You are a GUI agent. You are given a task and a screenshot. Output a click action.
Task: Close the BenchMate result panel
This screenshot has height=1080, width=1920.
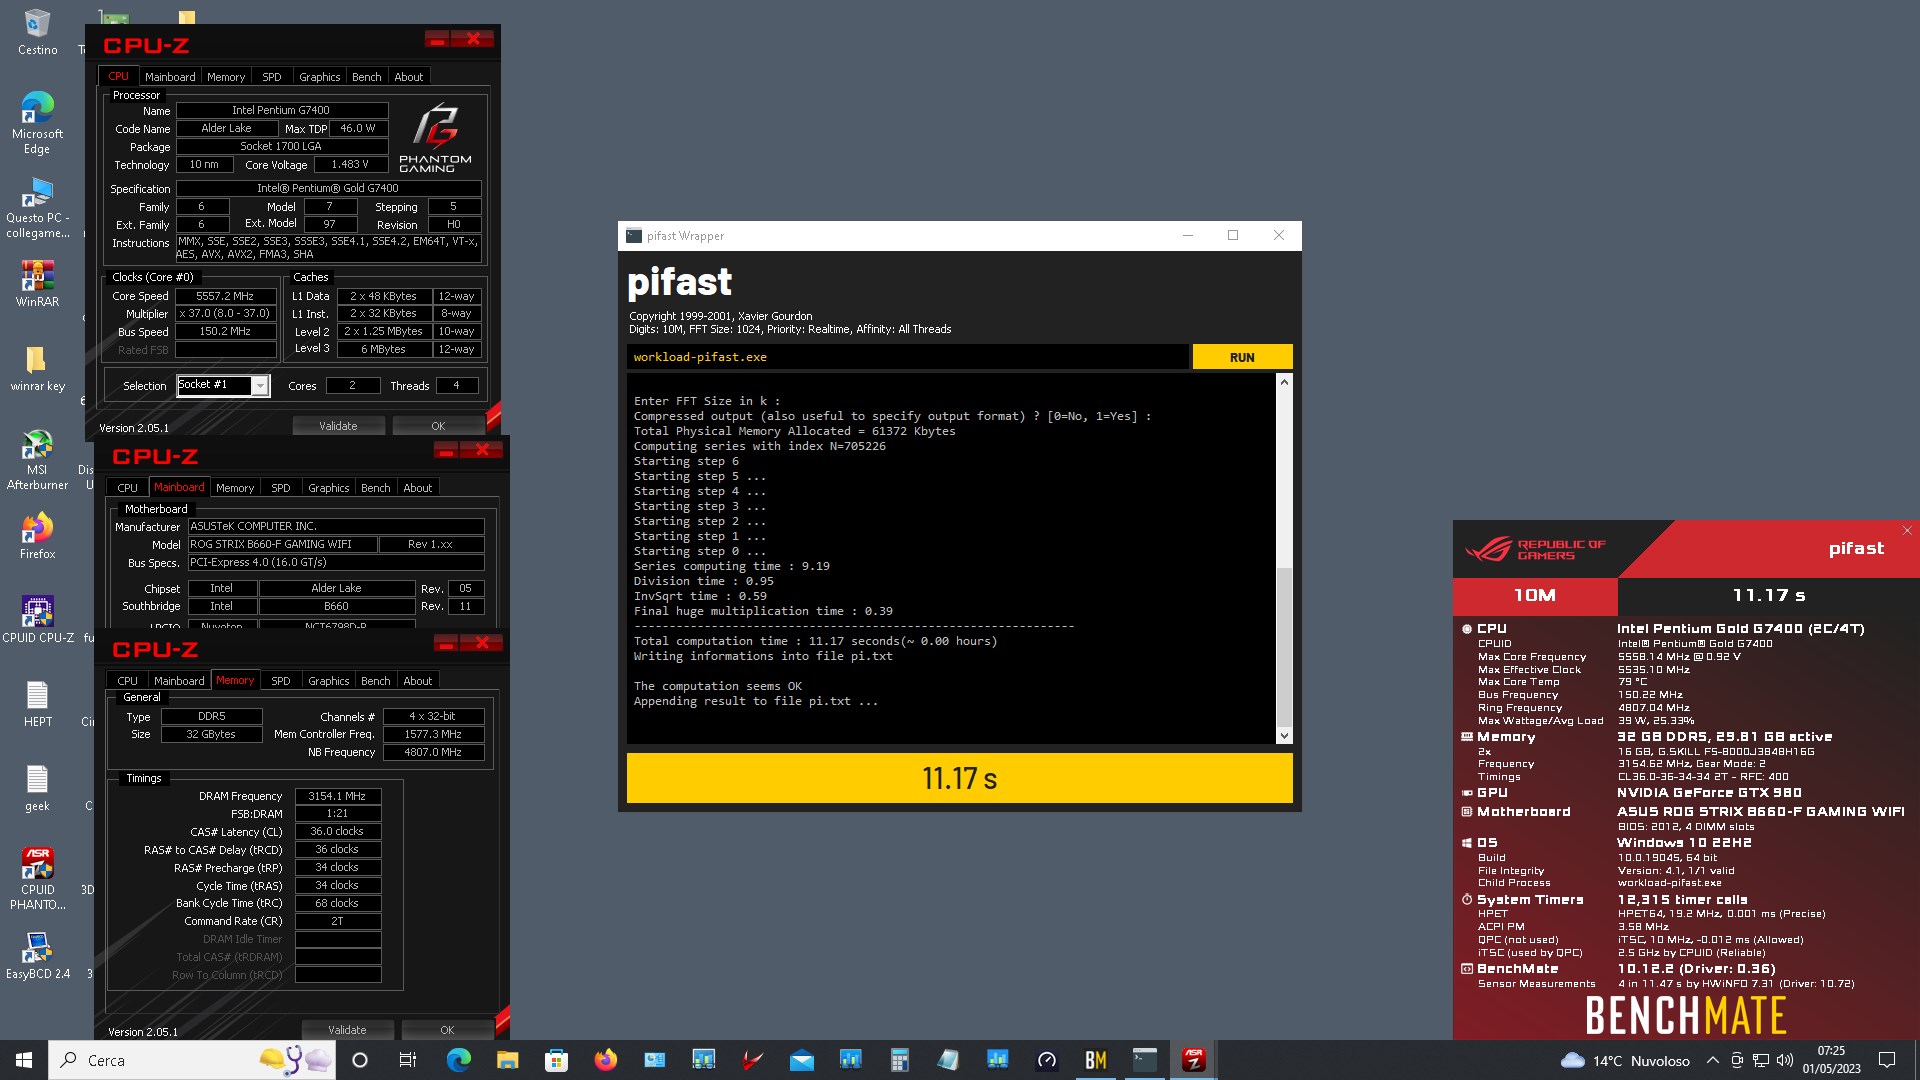[1906, 530]
